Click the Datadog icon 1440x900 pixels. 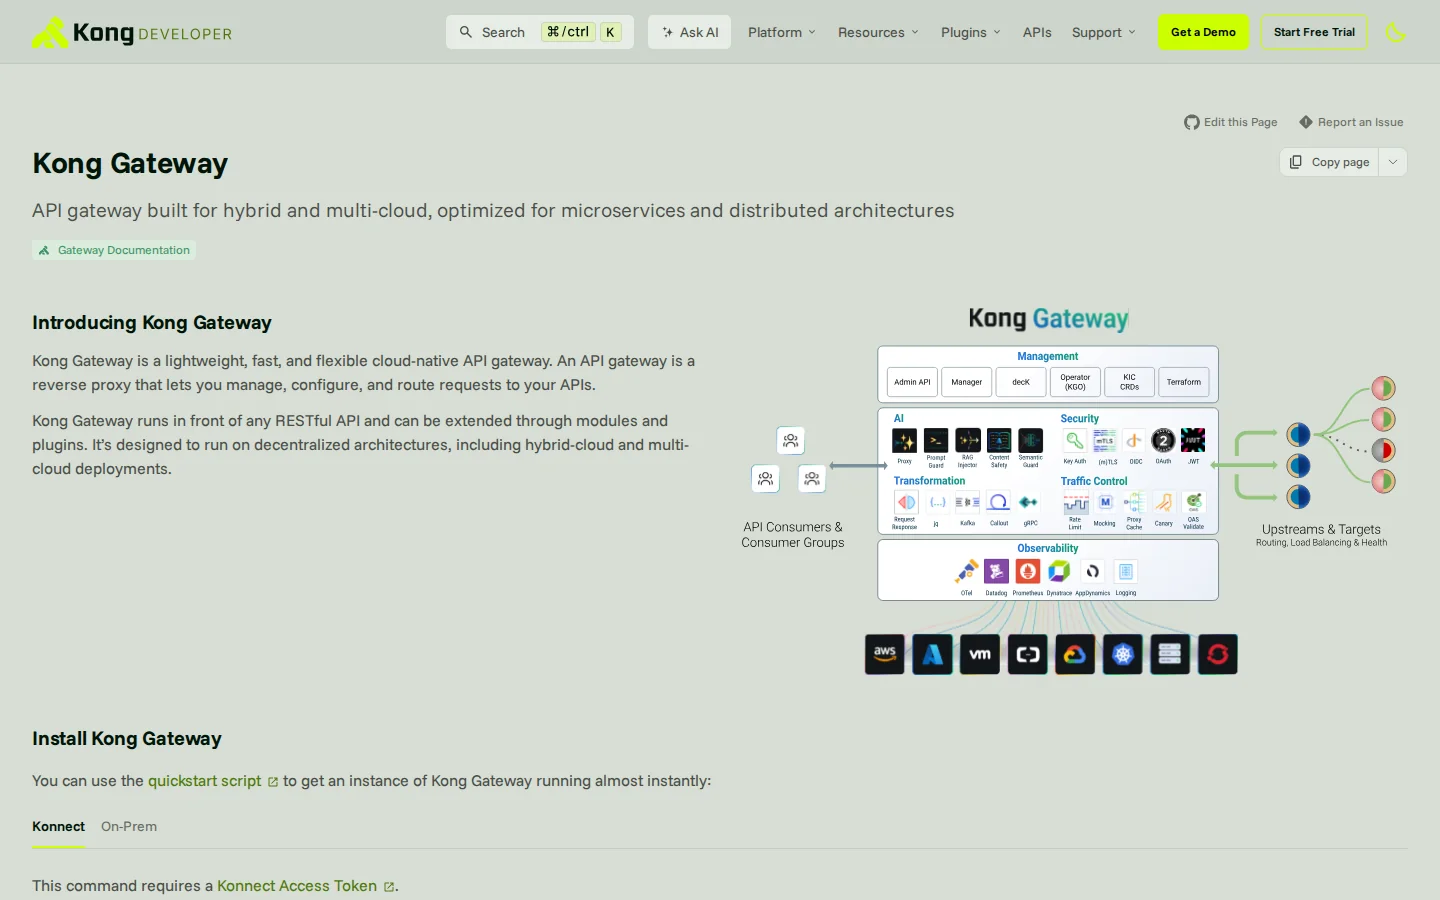pos(996,571)
